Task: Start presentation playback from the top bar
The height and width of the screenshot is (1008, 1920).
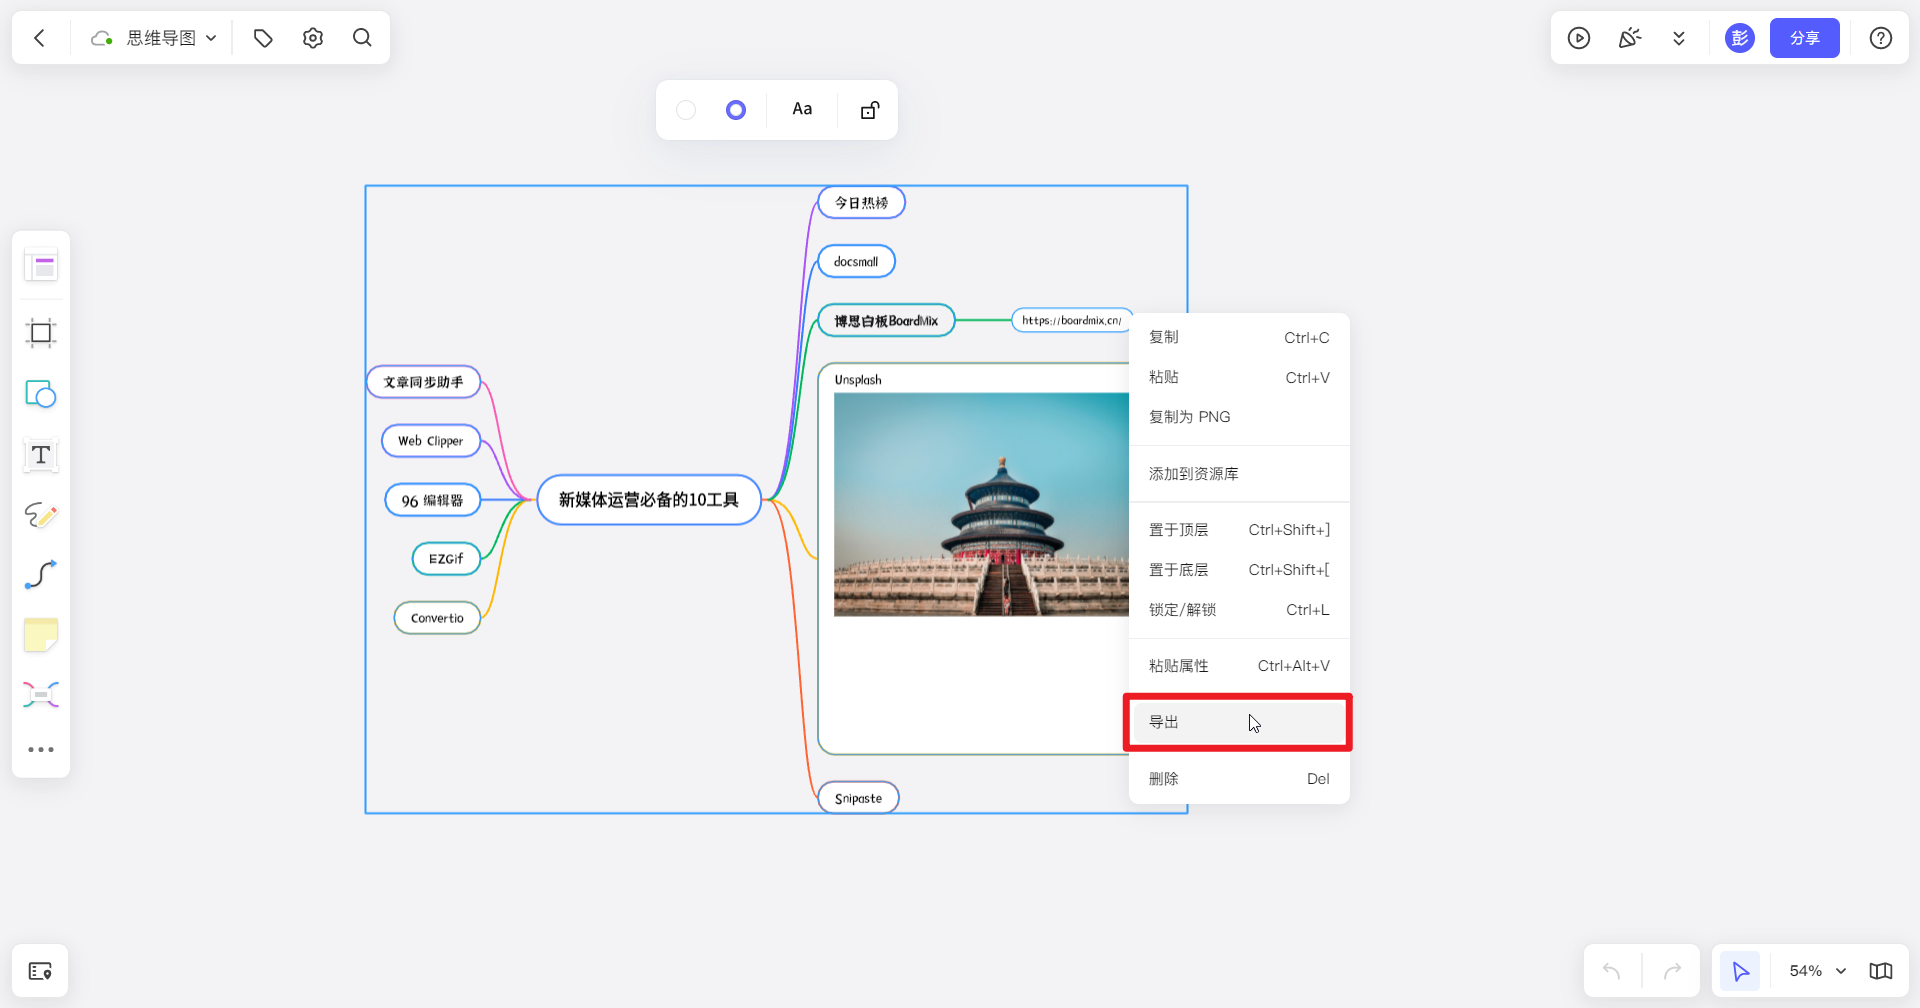Action: pos(1579,37)
